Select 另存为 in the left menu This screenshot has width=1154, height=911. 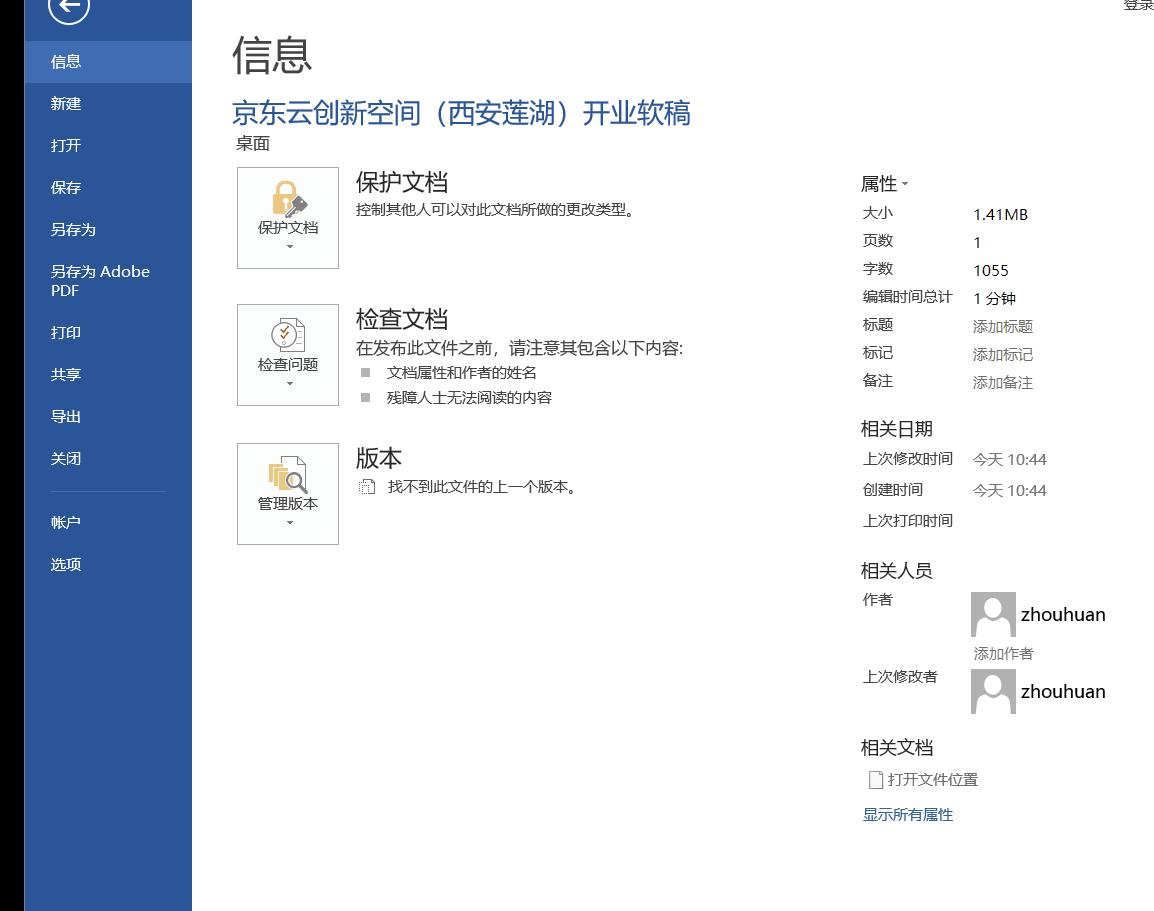[108, 230]
